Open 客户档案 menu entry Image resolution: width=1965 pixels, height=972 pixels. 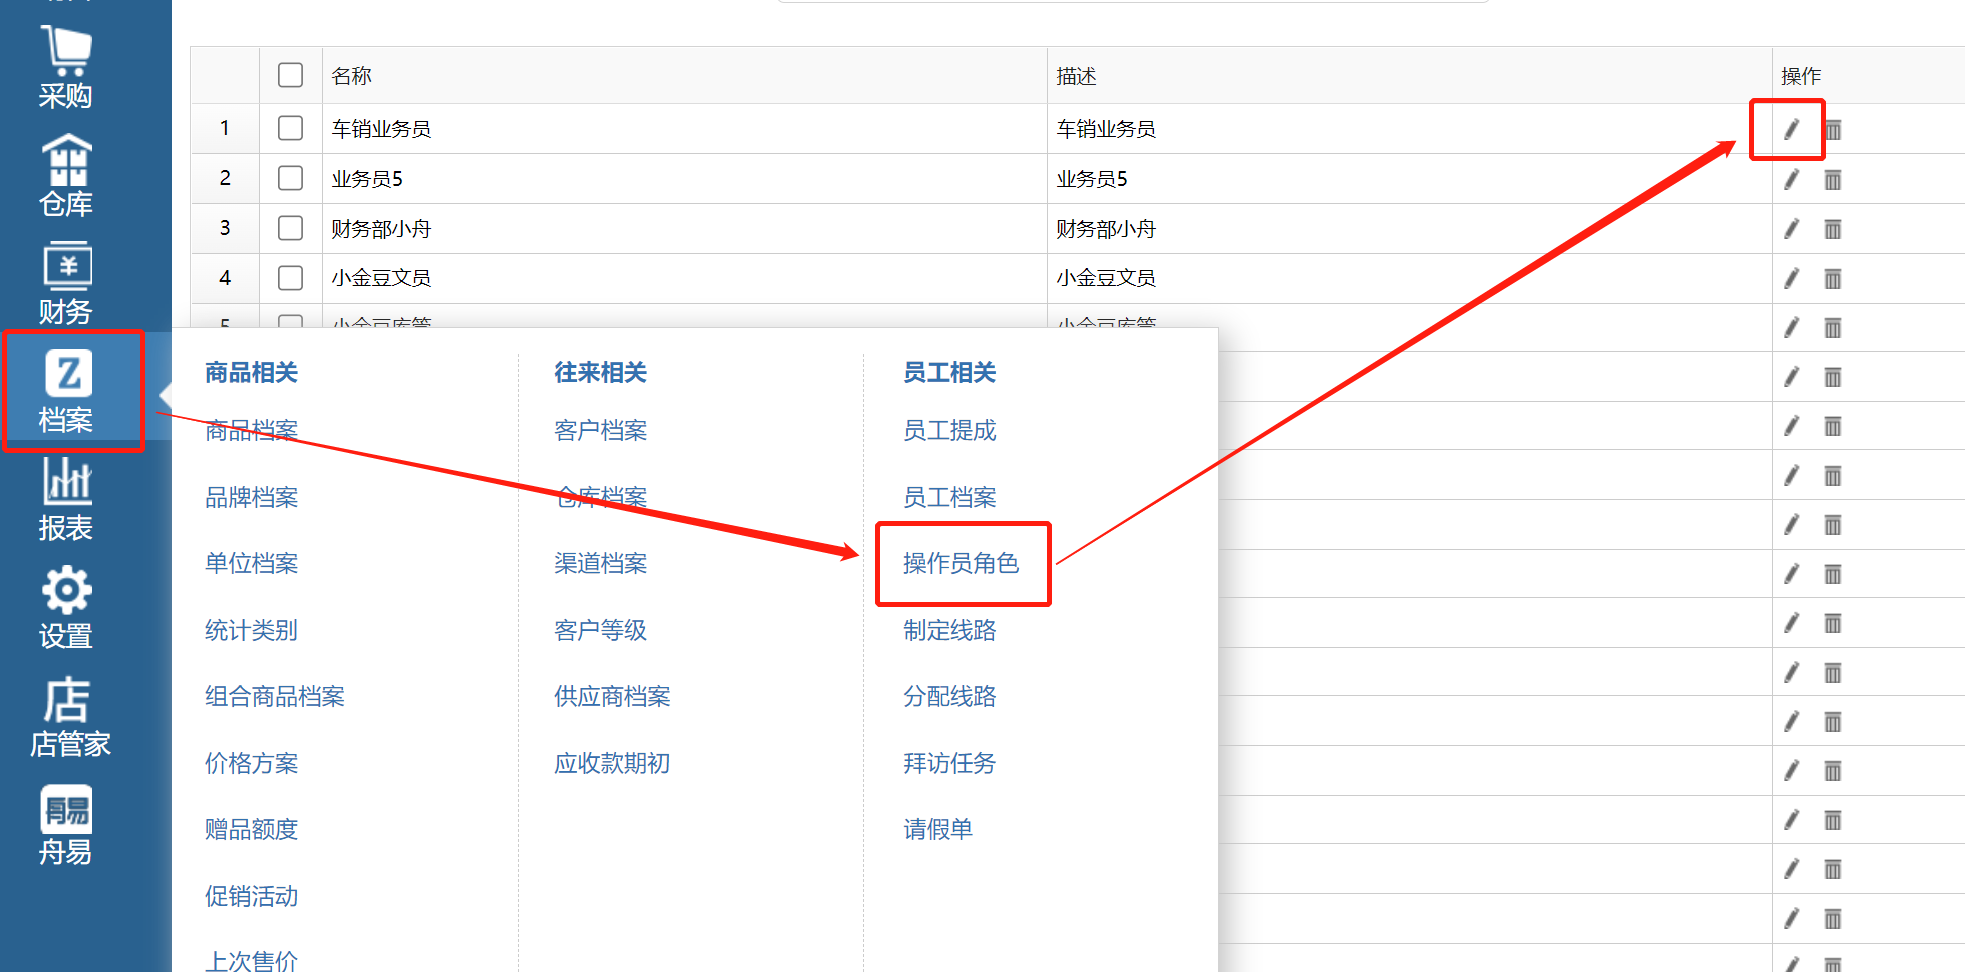click(600, 430)
